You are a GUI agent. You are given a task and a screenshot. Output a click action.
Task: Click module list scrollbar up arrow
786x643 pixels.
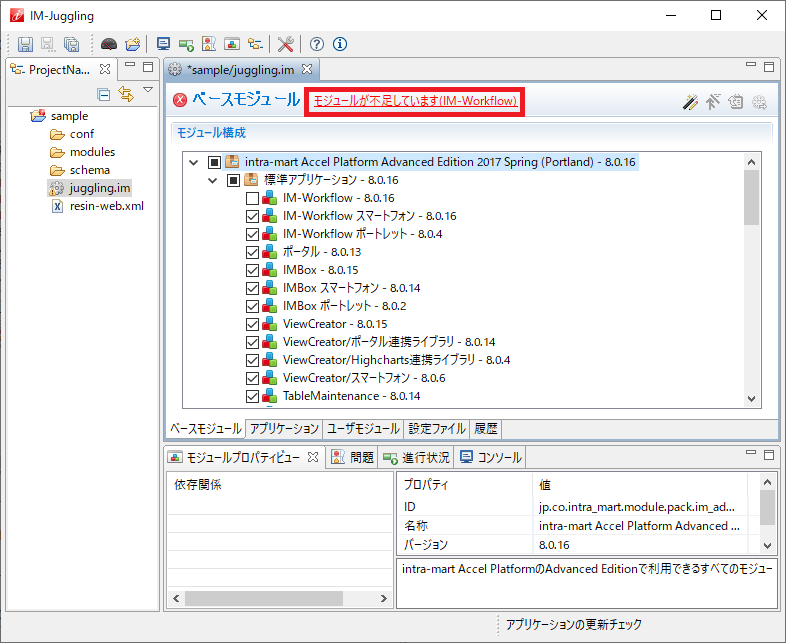[751, 162]
